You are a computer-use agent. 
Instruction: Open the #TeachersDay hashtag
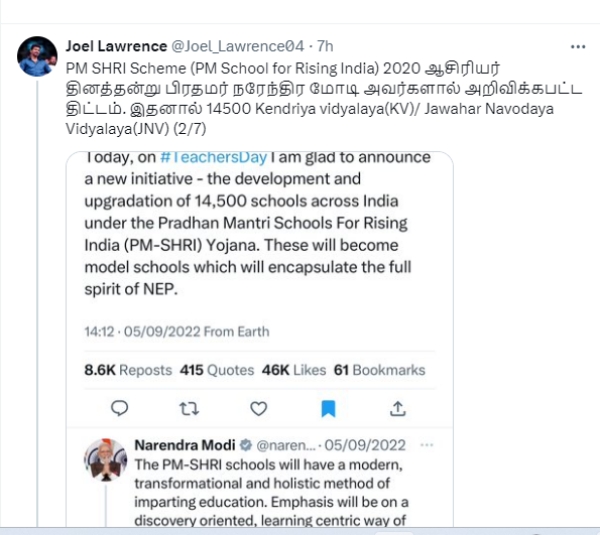pos(214,157)
